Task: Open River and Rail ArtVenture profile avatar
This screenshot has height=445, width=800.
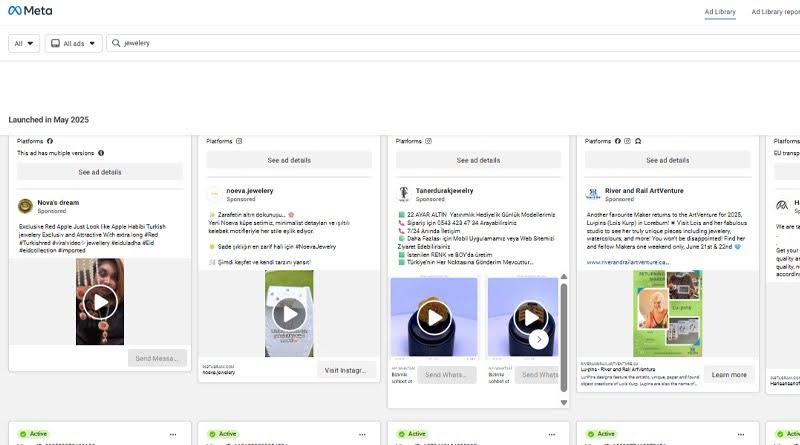Action: pos(593,194)
